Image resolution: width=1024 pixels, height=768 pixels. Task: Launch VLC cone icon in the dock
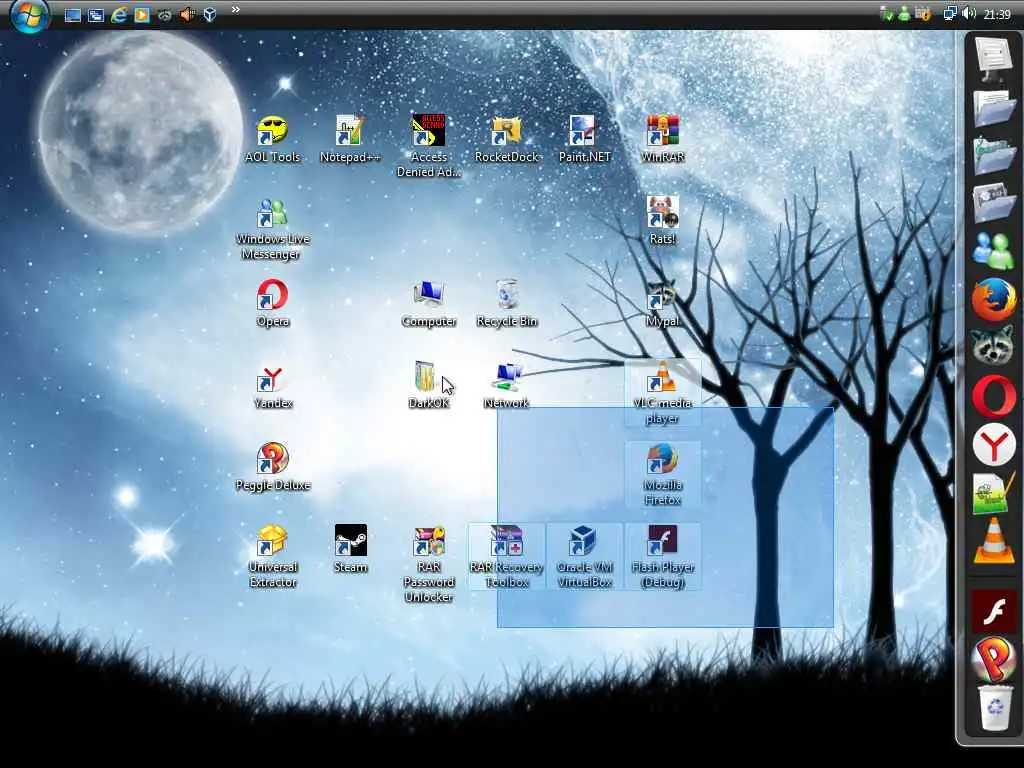pyautogui.click(x=994, y=541)
